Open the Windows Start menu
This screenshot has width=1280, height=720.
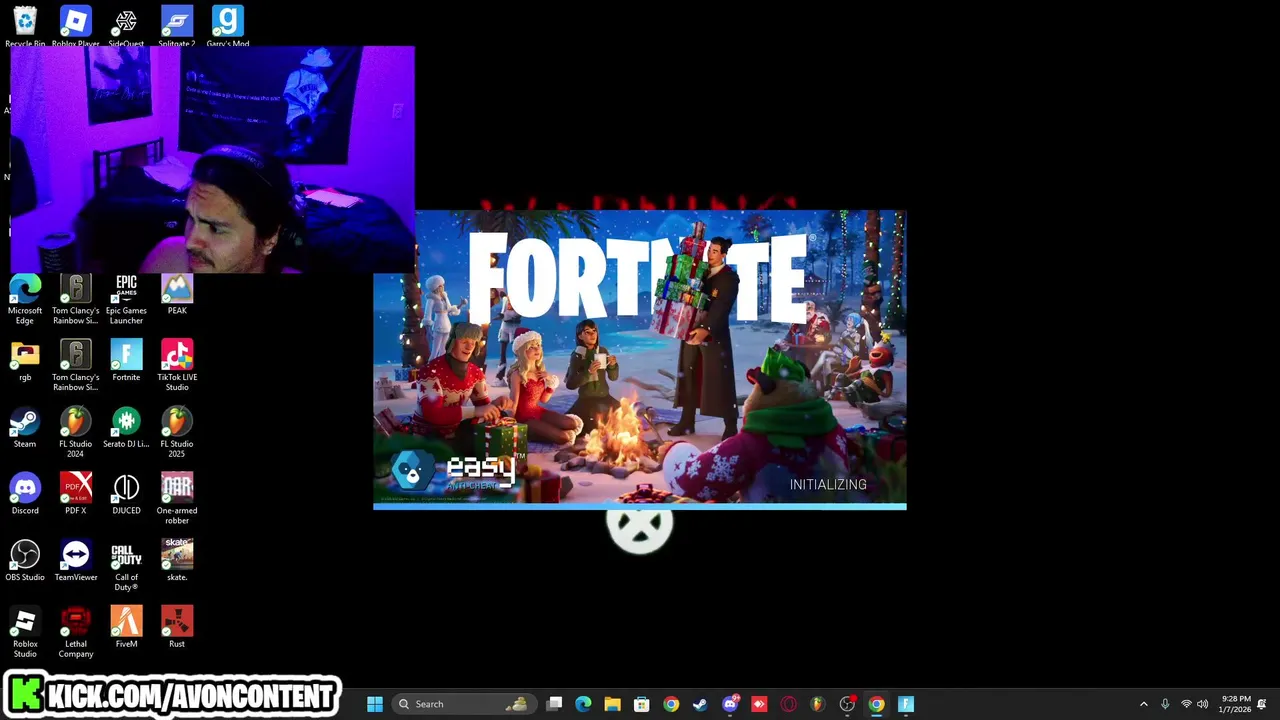pos(375,704)
